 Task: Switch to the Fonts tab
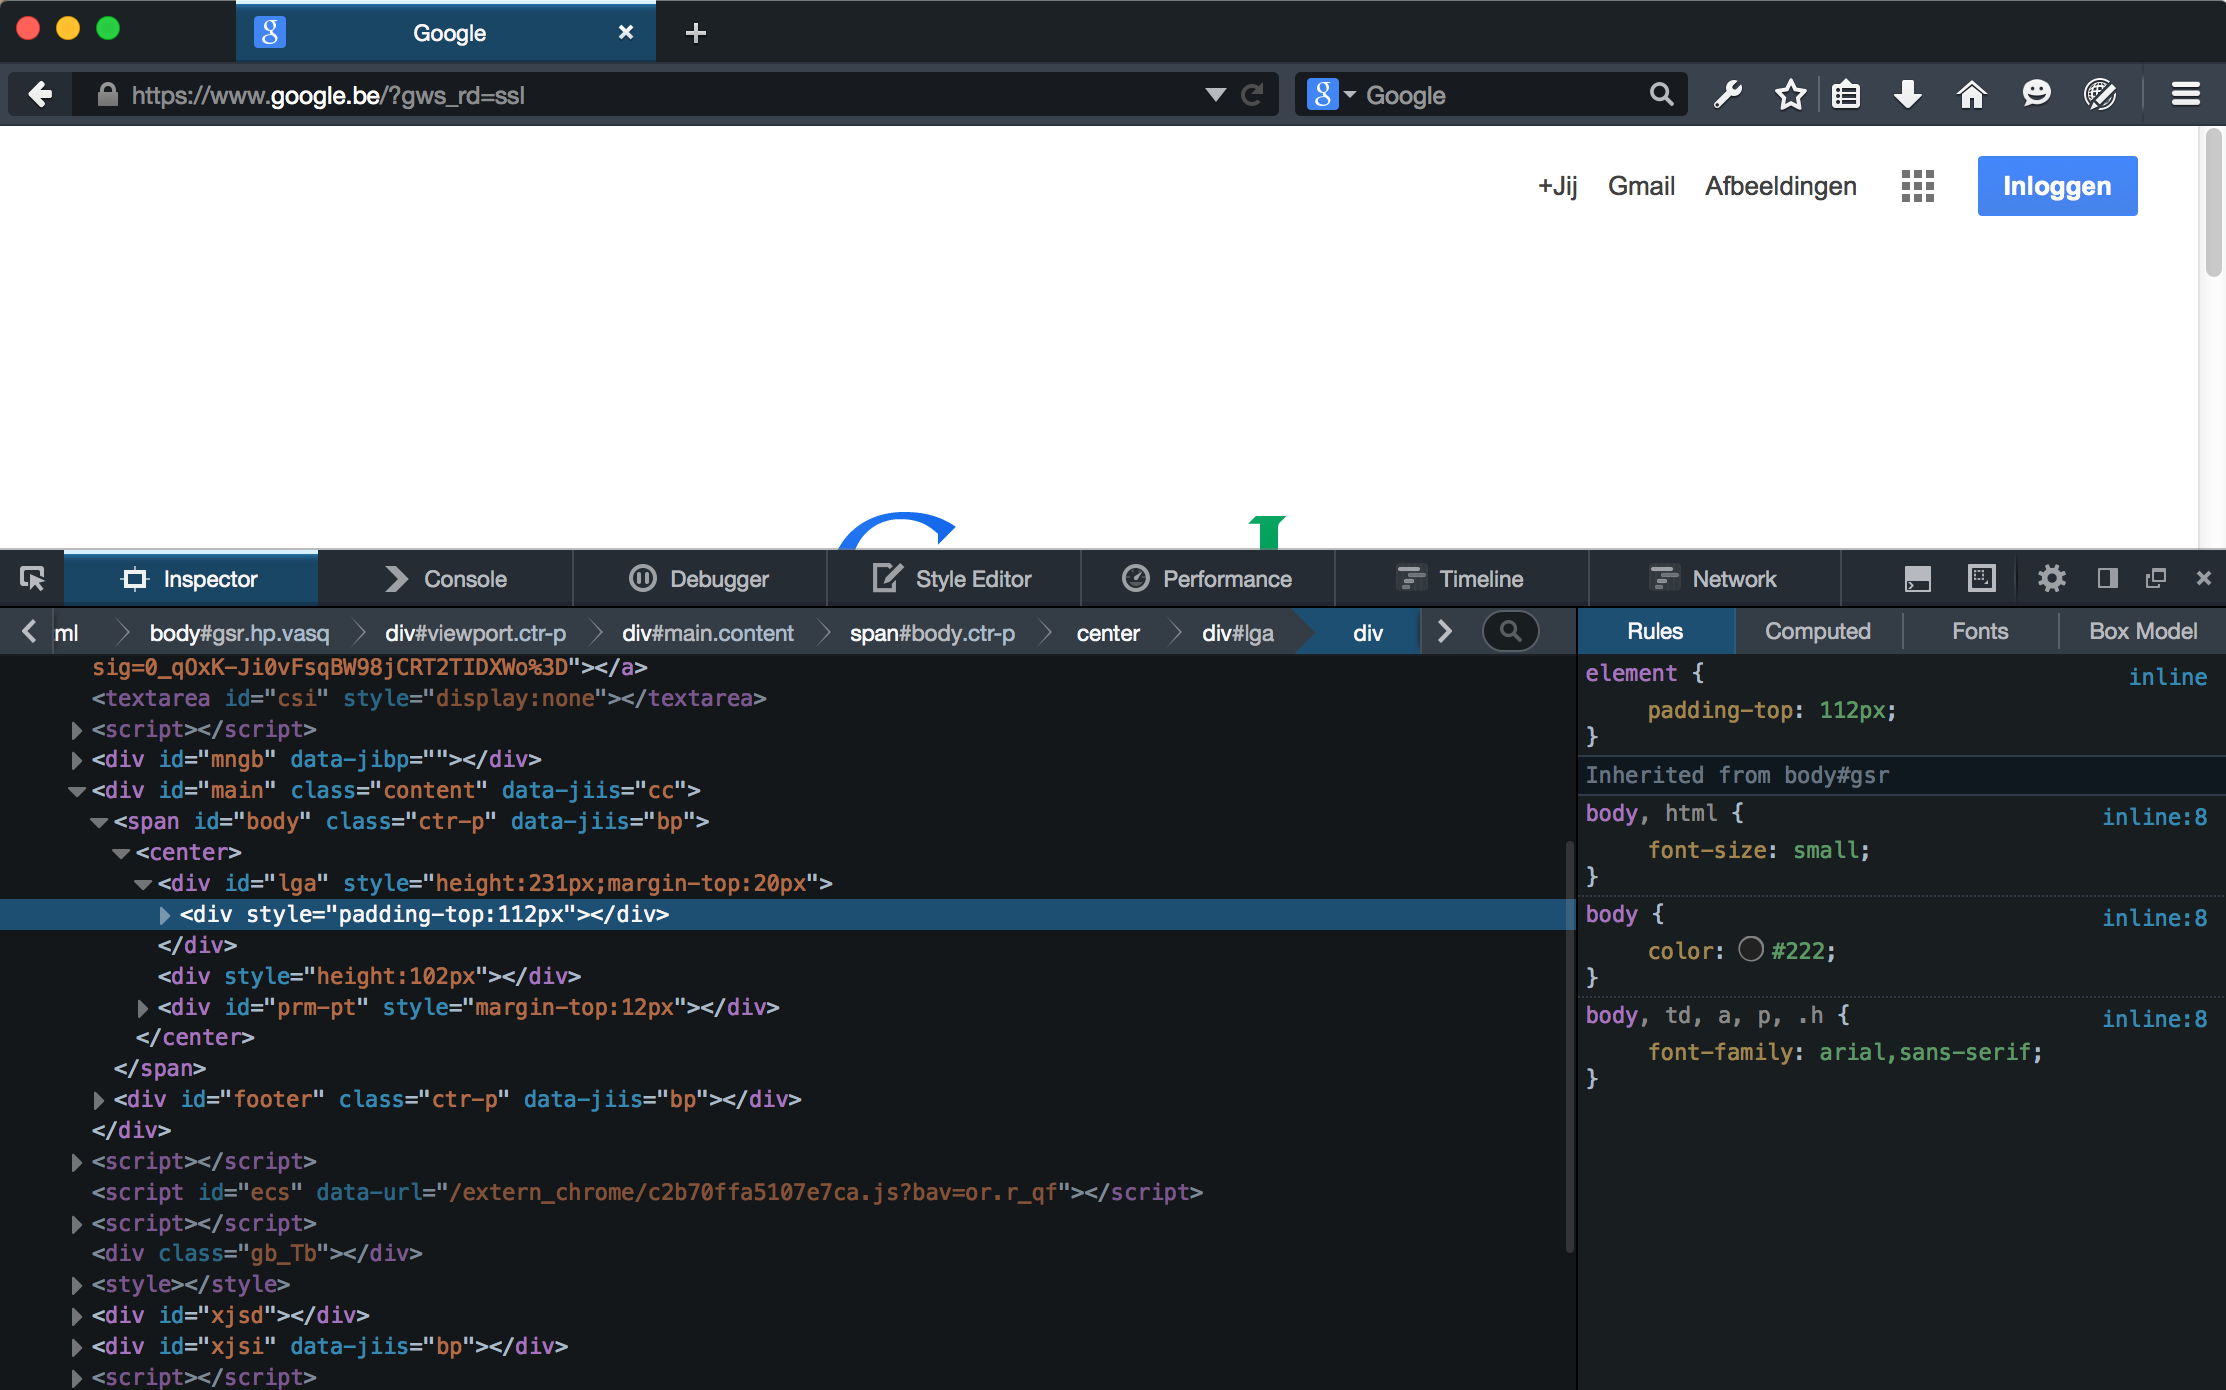point(1979,631)
